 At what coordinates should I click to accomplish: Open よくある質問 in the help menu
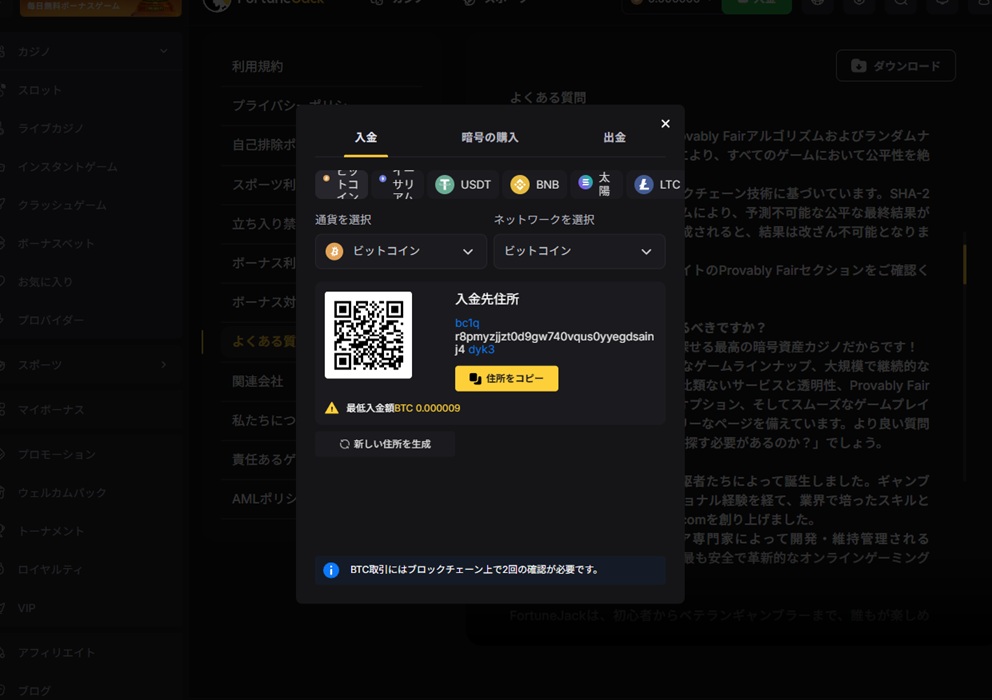(263, 342)
